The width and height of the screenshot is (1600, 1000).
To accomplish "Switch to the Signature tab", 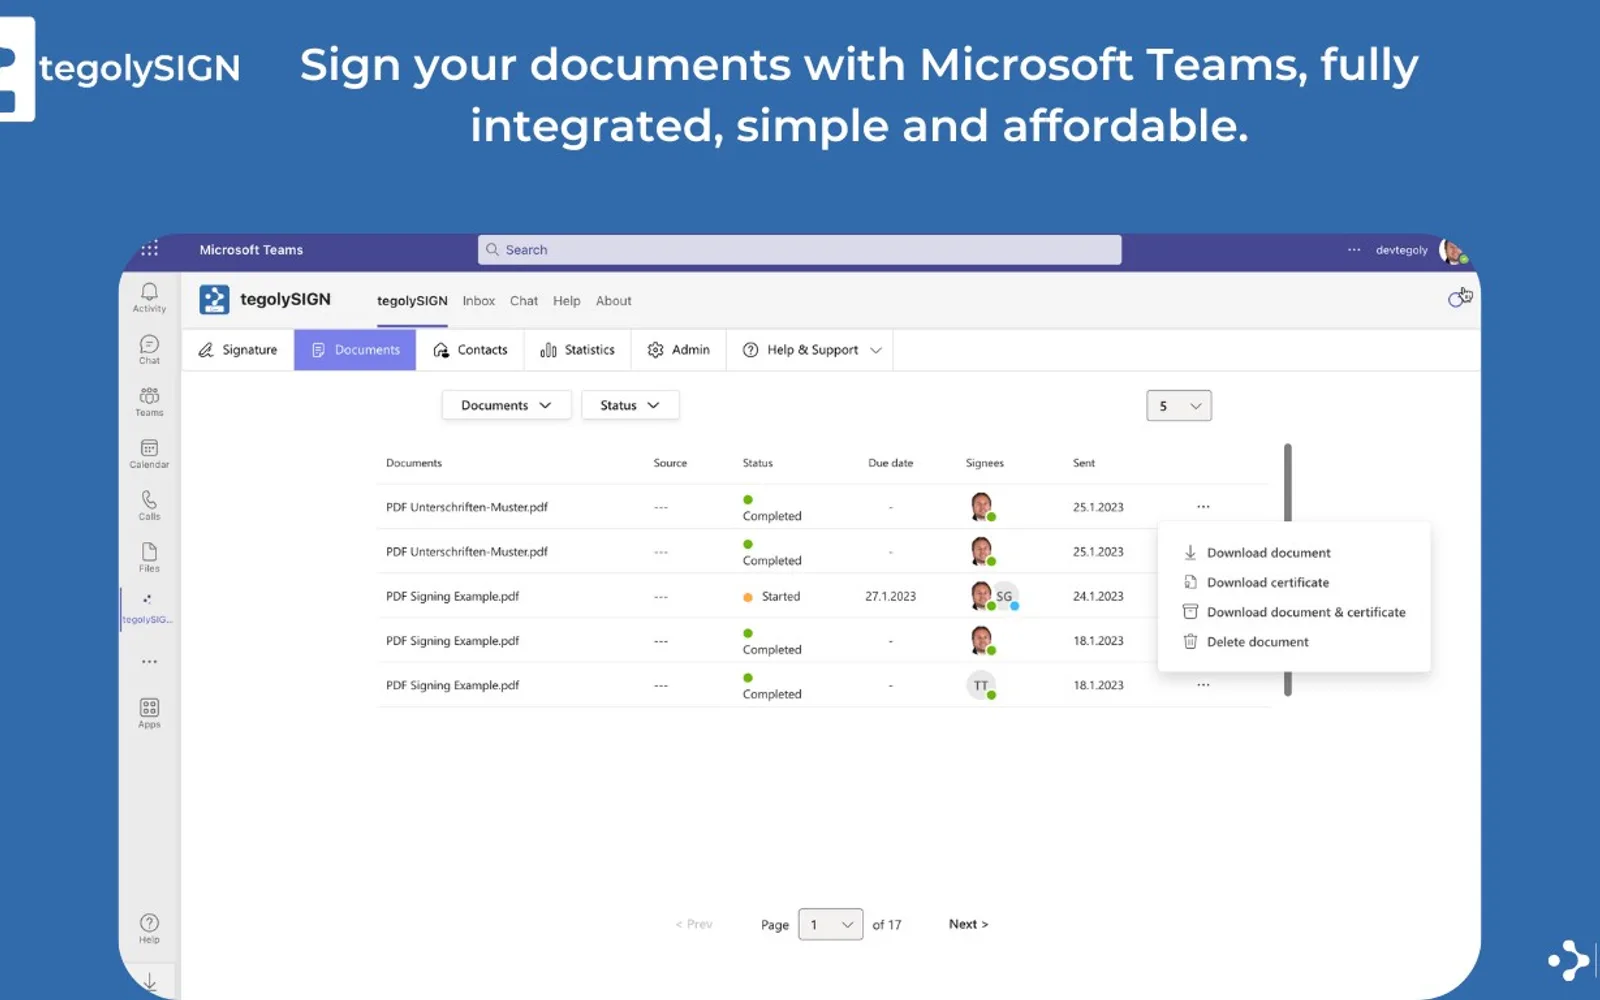I will click(238, 350).
